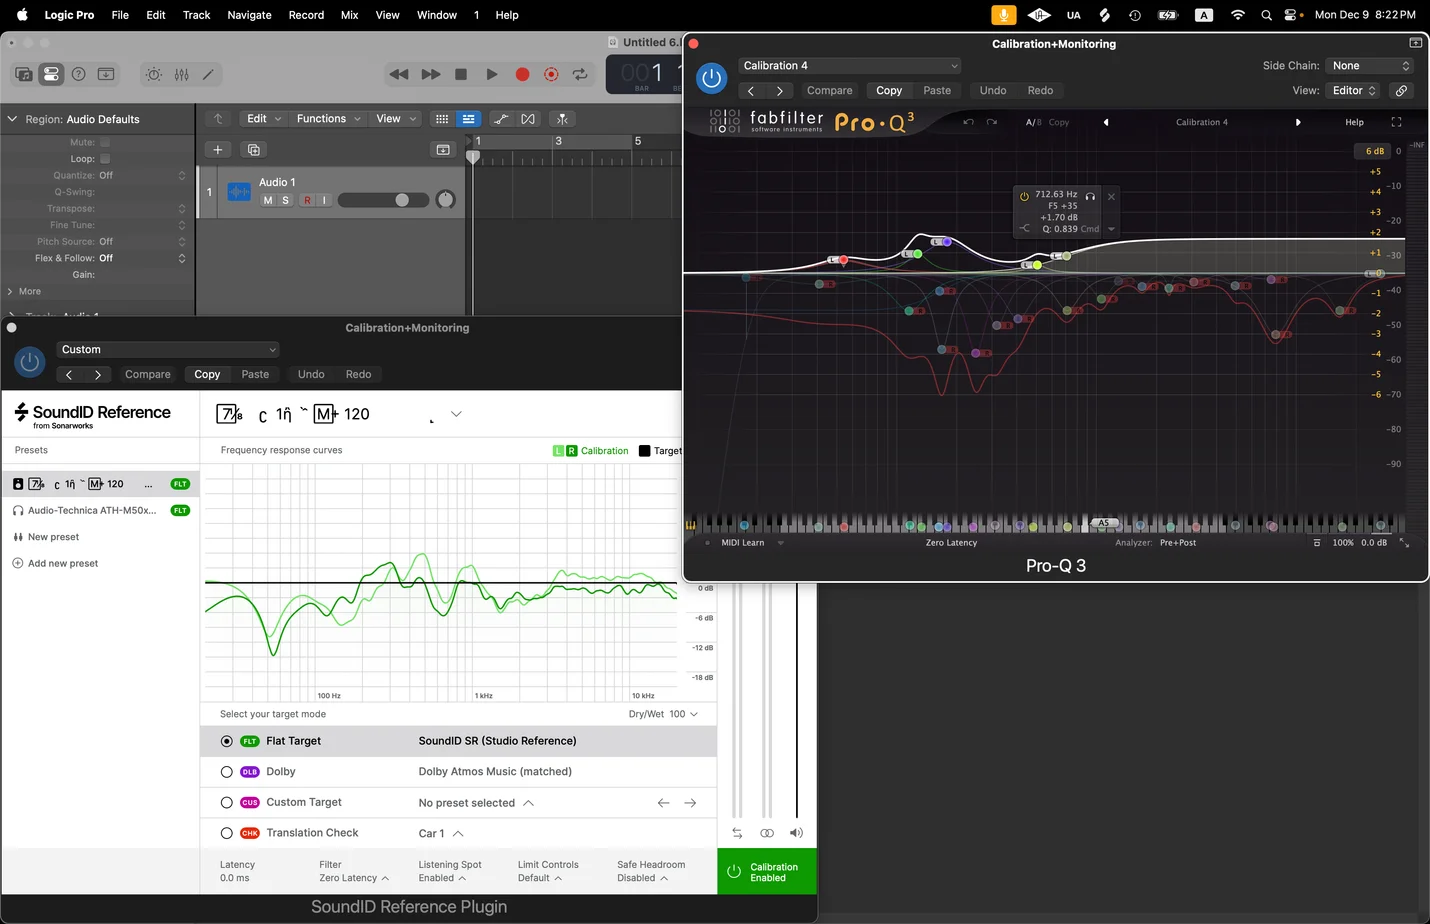Solo Audio 1 track with S button

[x=285, y=200]
